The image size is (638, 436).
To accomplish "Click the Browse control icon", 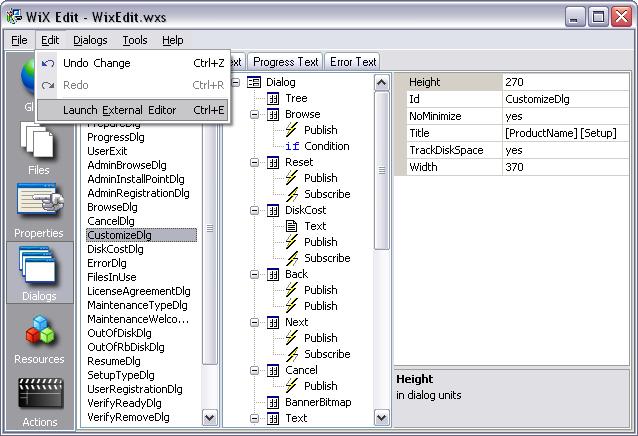I will point(273,114).
